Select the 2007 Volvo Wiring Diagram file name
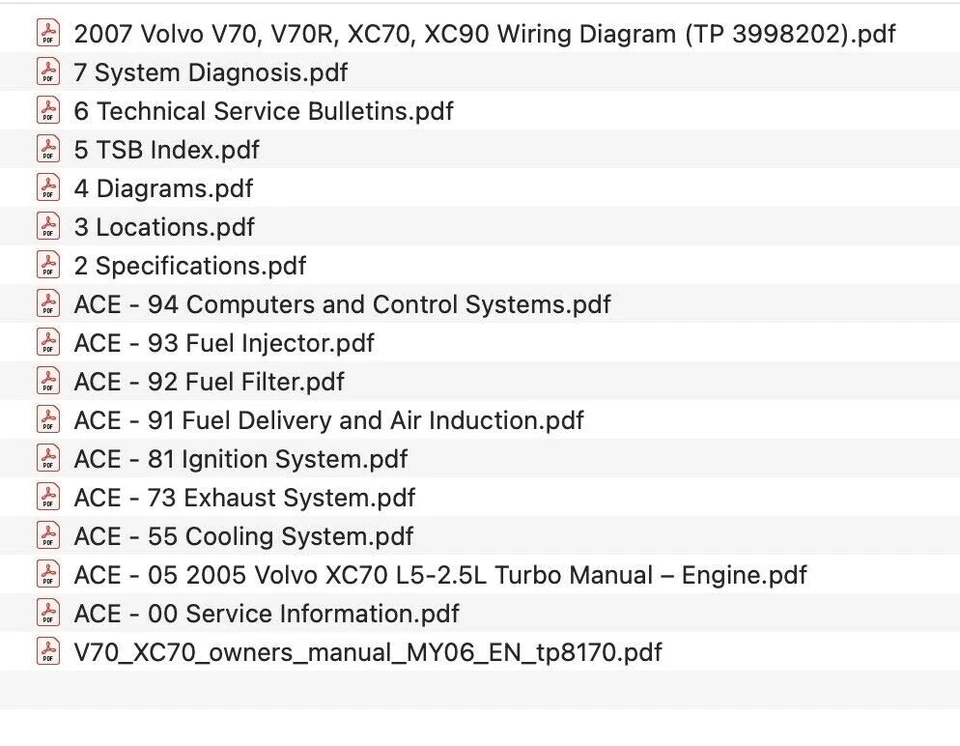This screenshot has width=960, height=746. point(484,33)
